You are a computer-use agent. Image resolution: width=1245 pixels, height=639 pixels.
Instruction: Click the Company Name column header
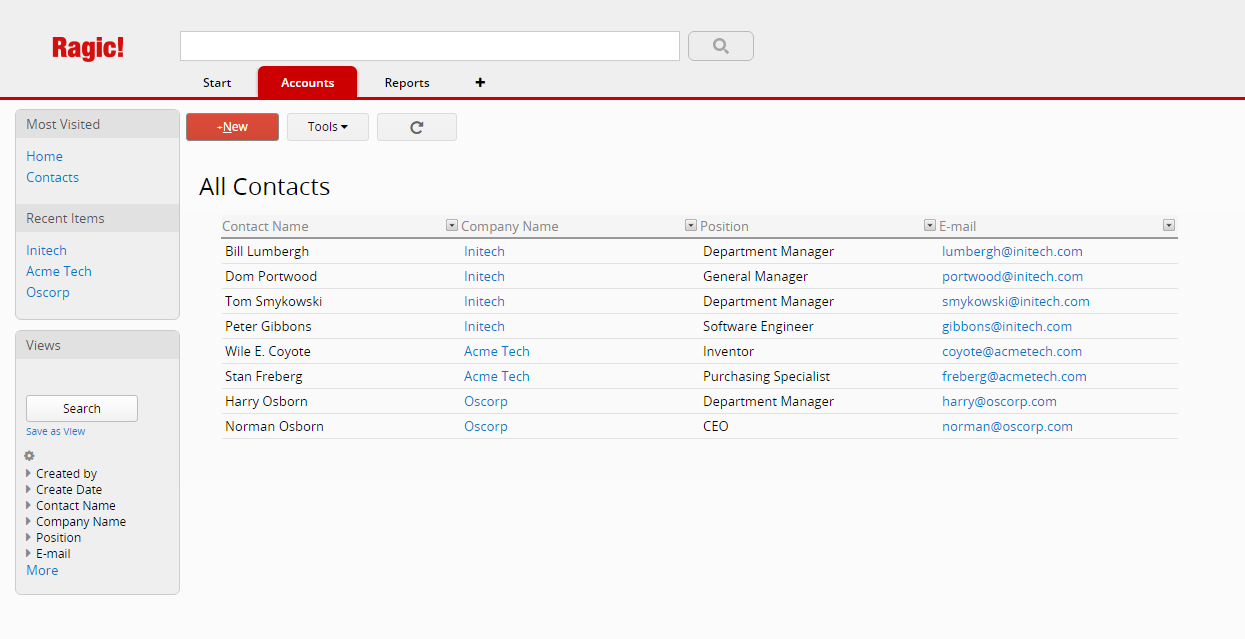pos(510,227)
